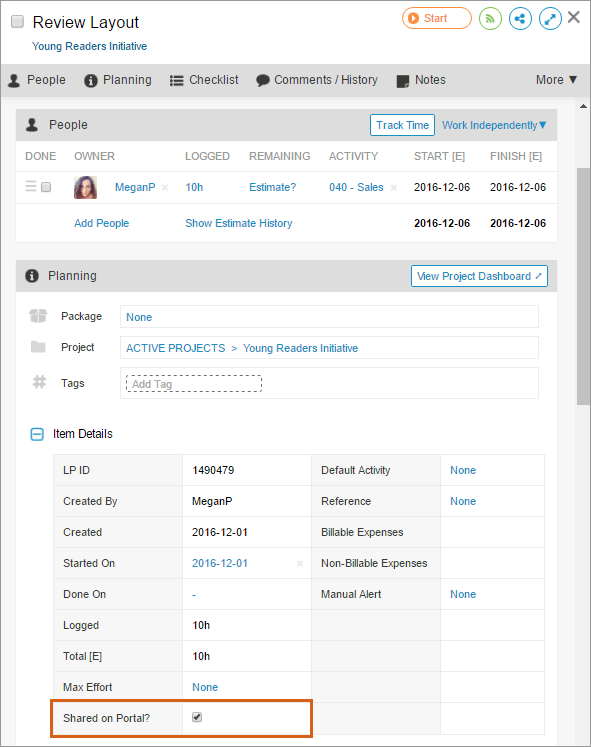Switch to the People tab
591x747 pixels.
point(37,80)
